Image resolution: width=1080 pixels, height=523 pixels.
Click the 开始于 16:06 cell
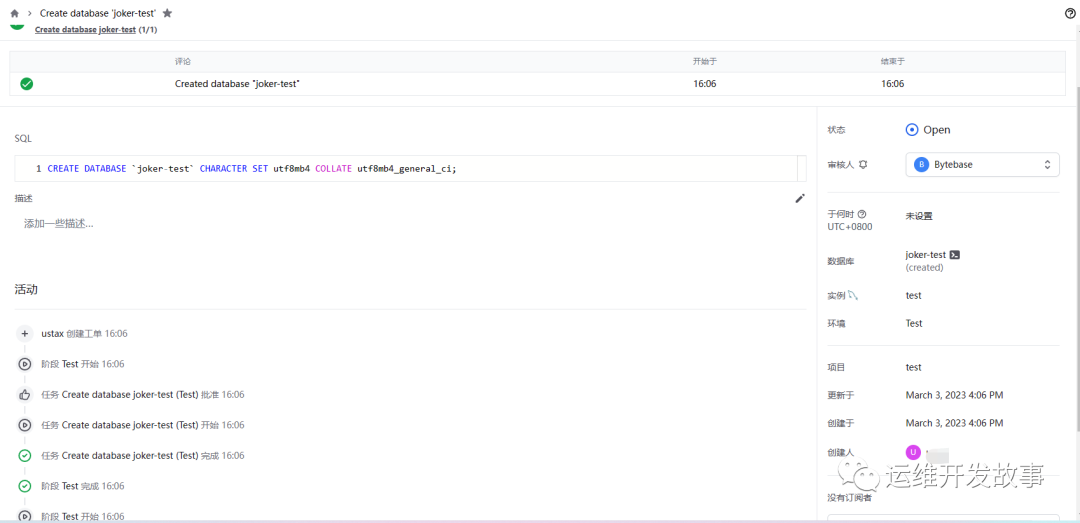pyautogui.click(x=704, y=84)
